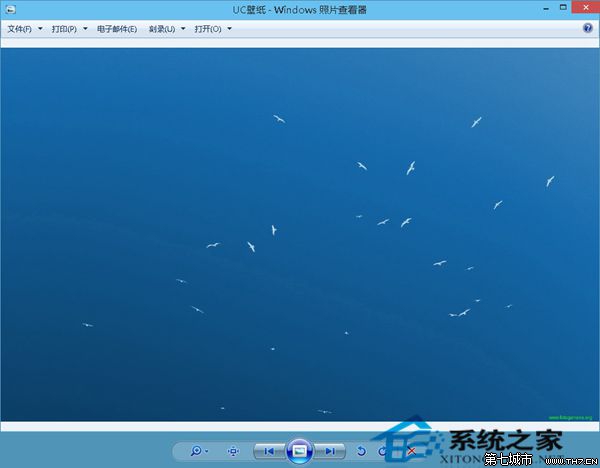Click the 电子邮件(E) menu item
Viewport: 600px width, 468px height.
click(x=117, y=29)
